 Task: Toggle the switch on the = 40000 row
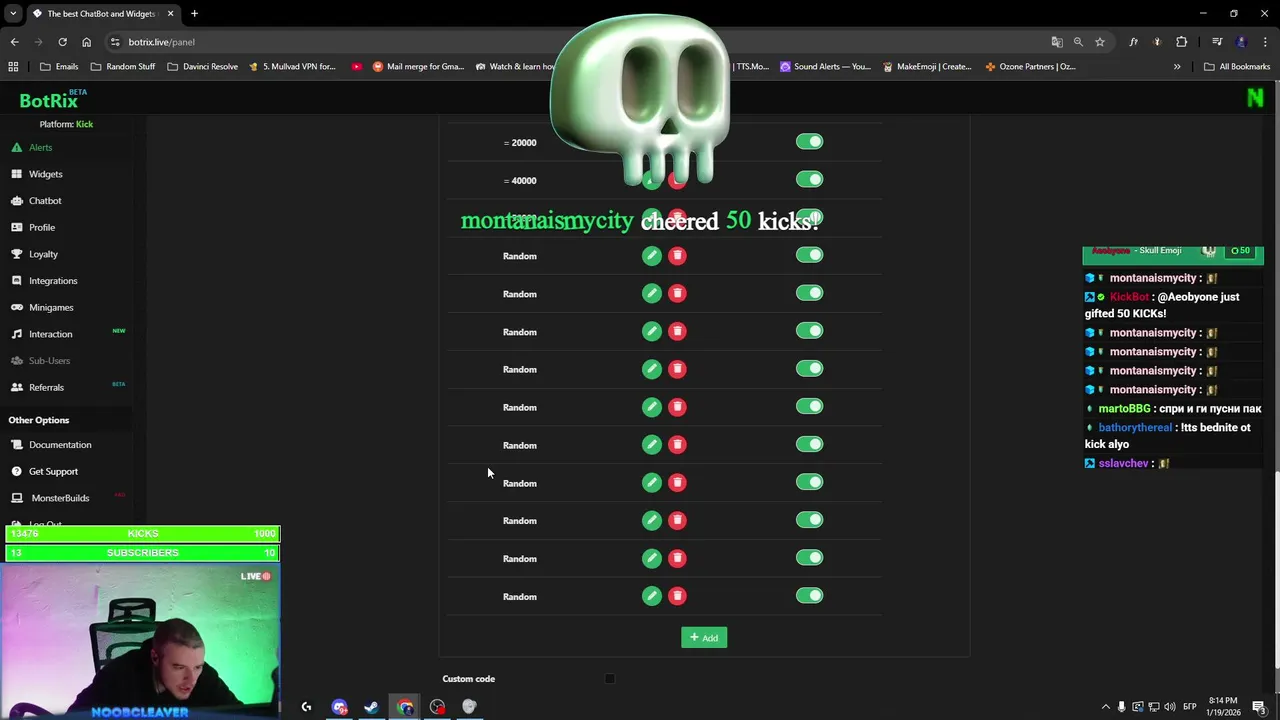pos(809,180)
